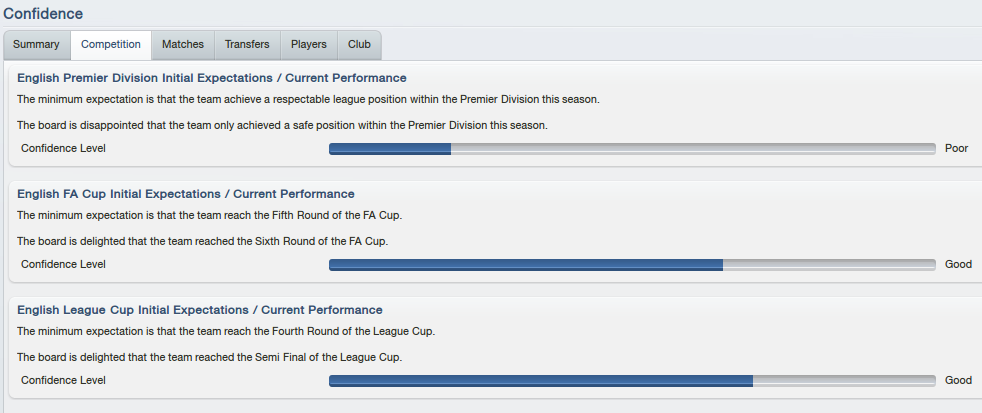Show the Players tab
The width and height of the screenshot is (982, 413).
pyautogui.click(x=309, y=45)
